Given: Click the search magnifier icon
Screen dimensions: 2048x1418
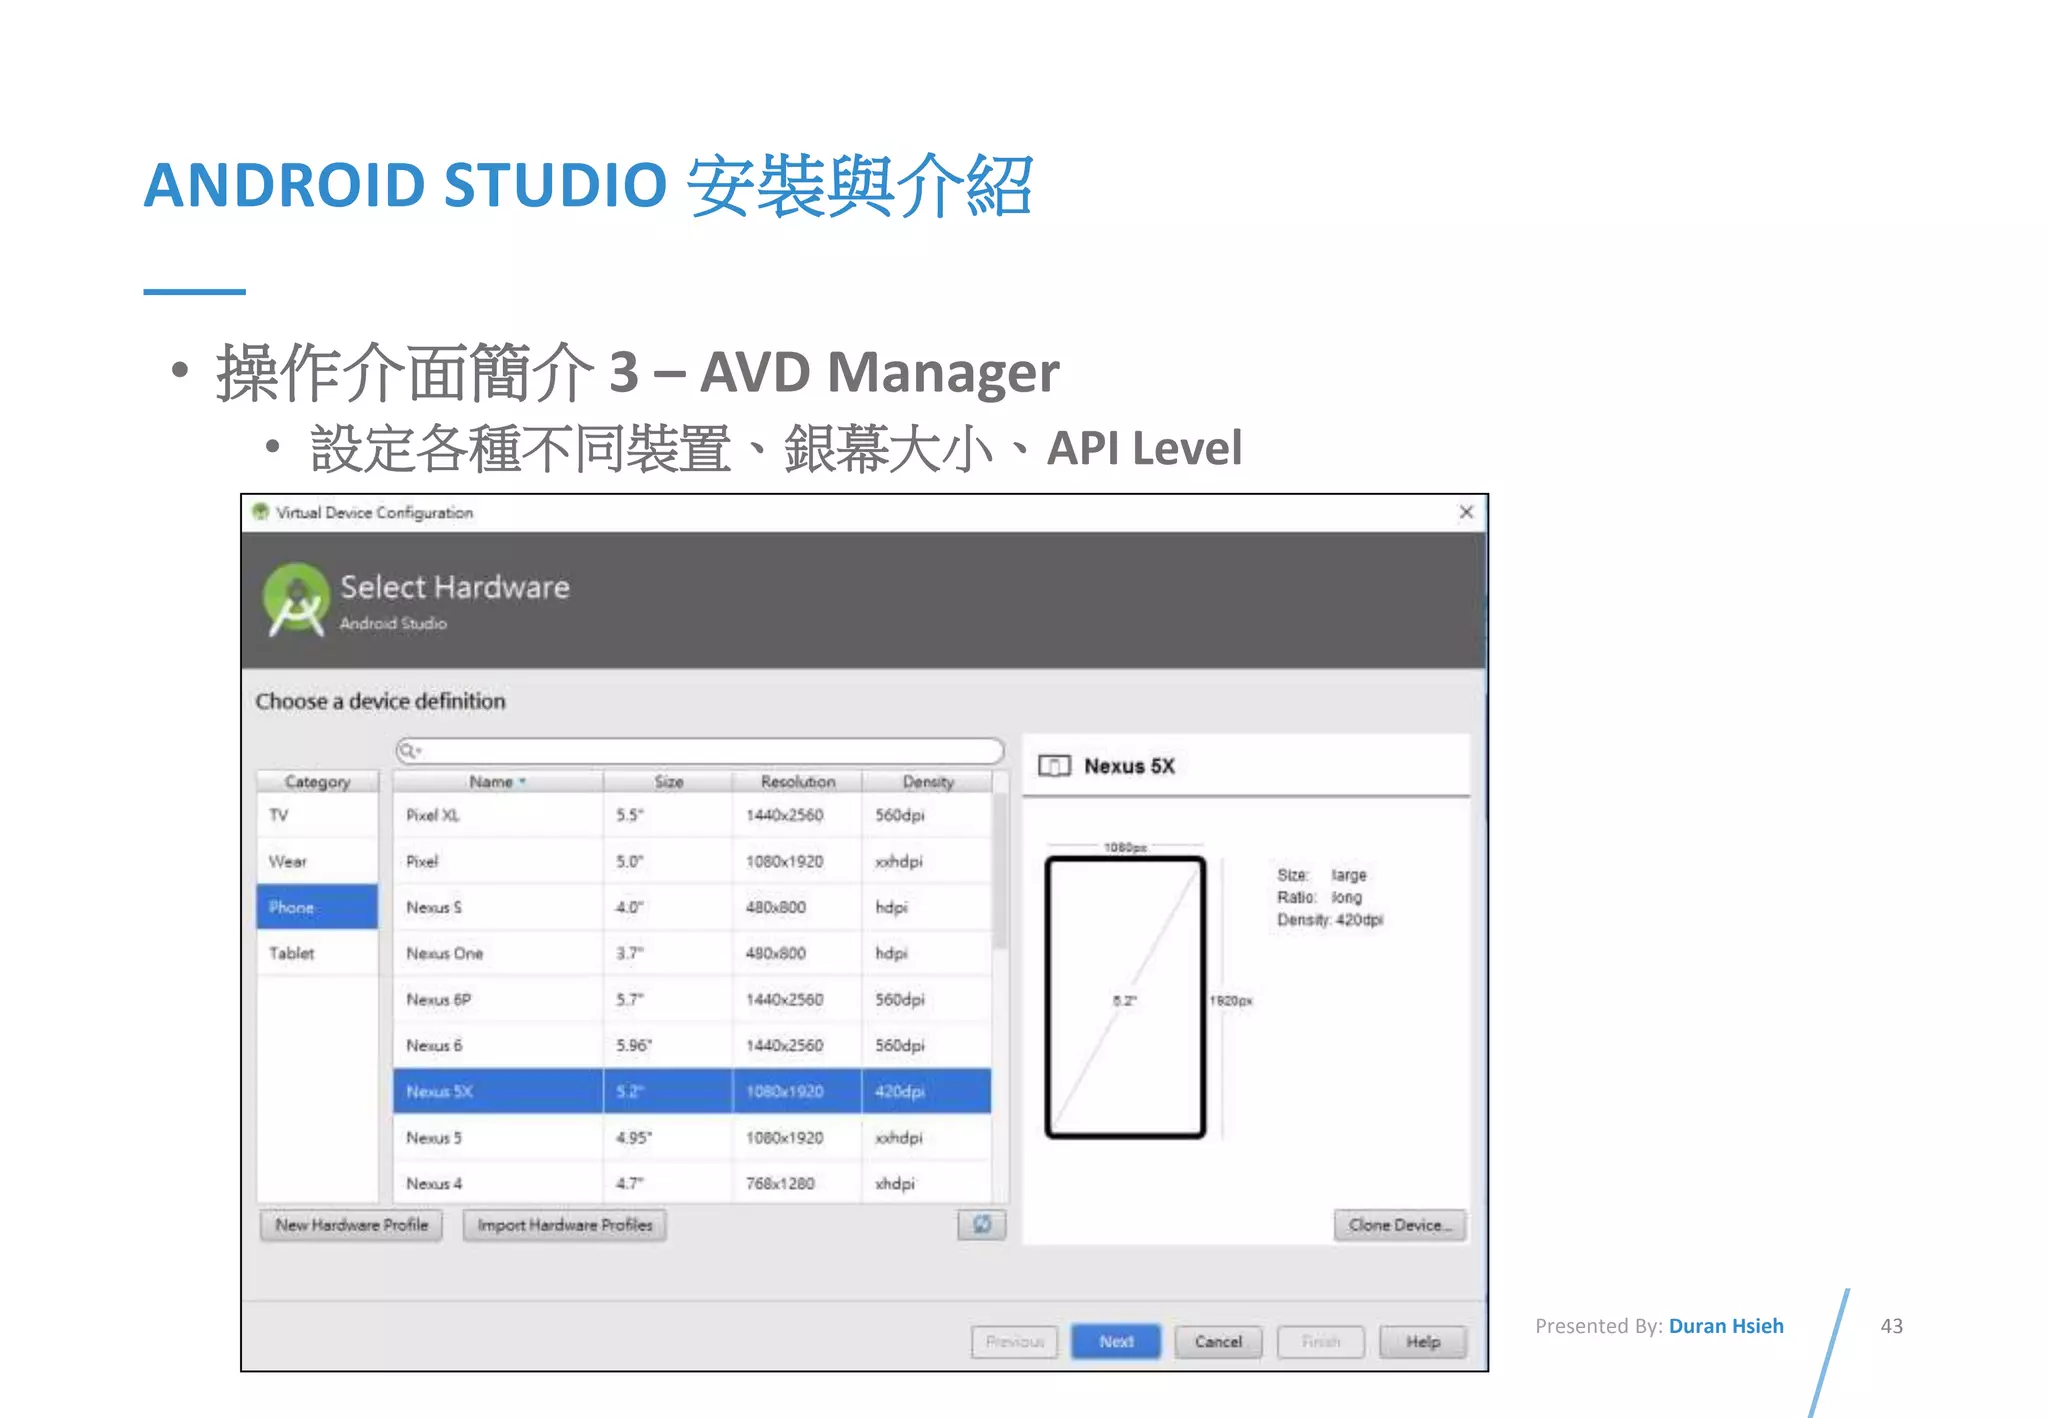Looking at the screenshot, I should 409,751.
